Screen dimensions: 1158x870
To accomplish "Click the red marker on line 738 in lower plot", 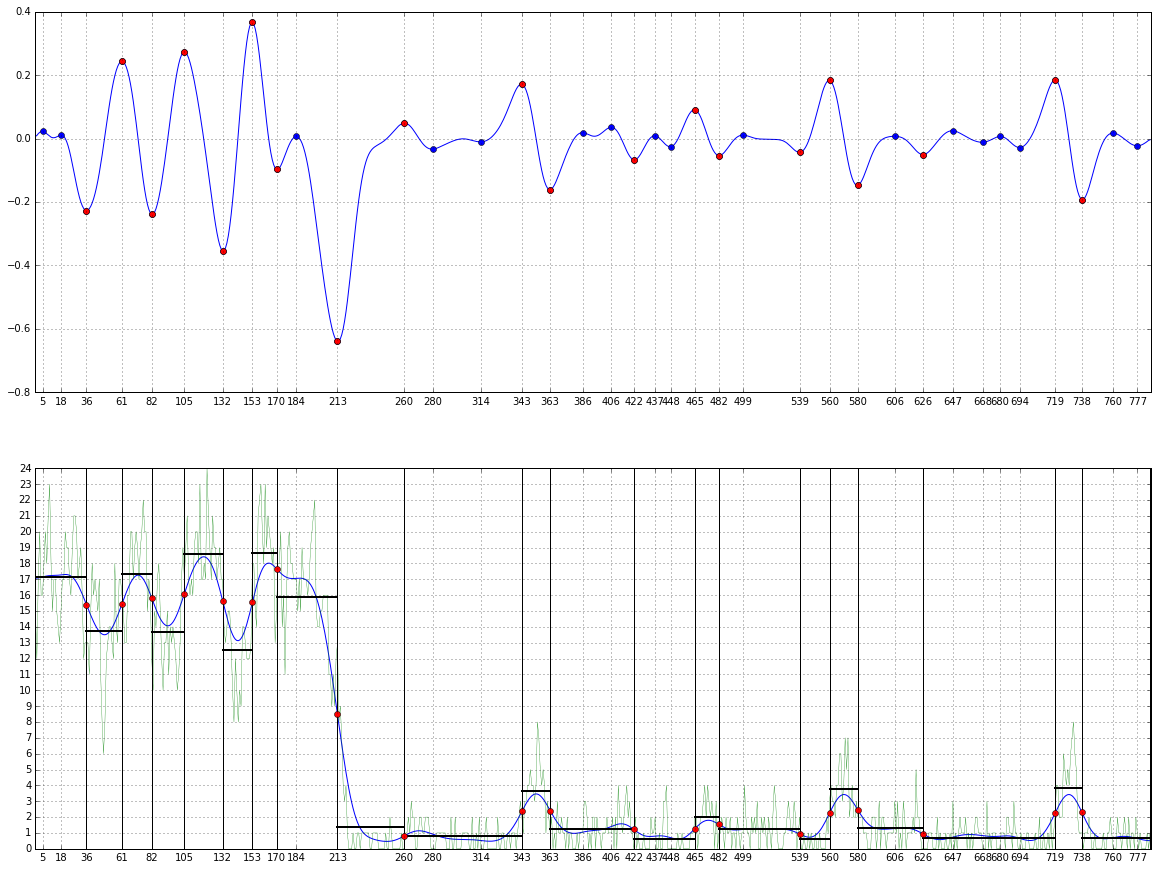I will (x=1083, y=812).
